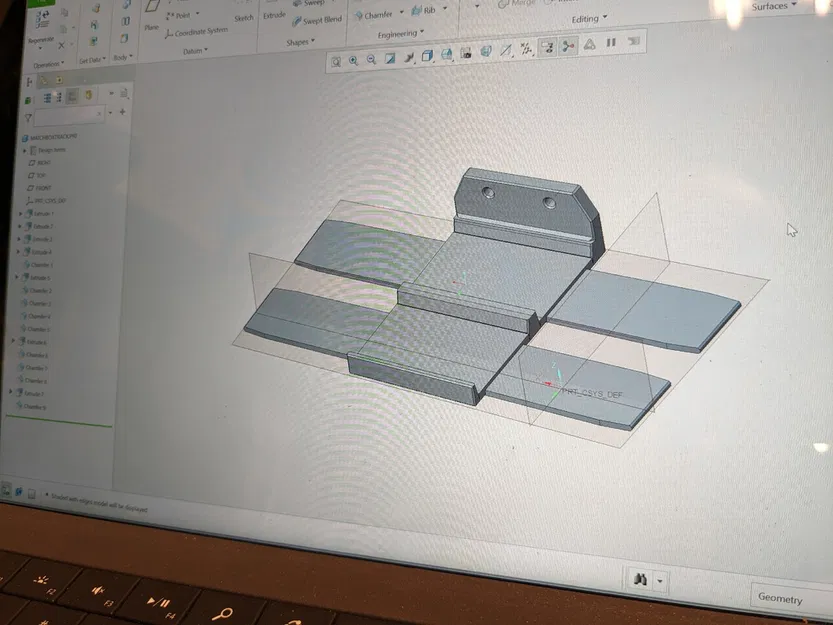The width and height of the screenshot is (833, 625).
Task: Click the Refit view toolbar icon
Action: coord(336,62)
